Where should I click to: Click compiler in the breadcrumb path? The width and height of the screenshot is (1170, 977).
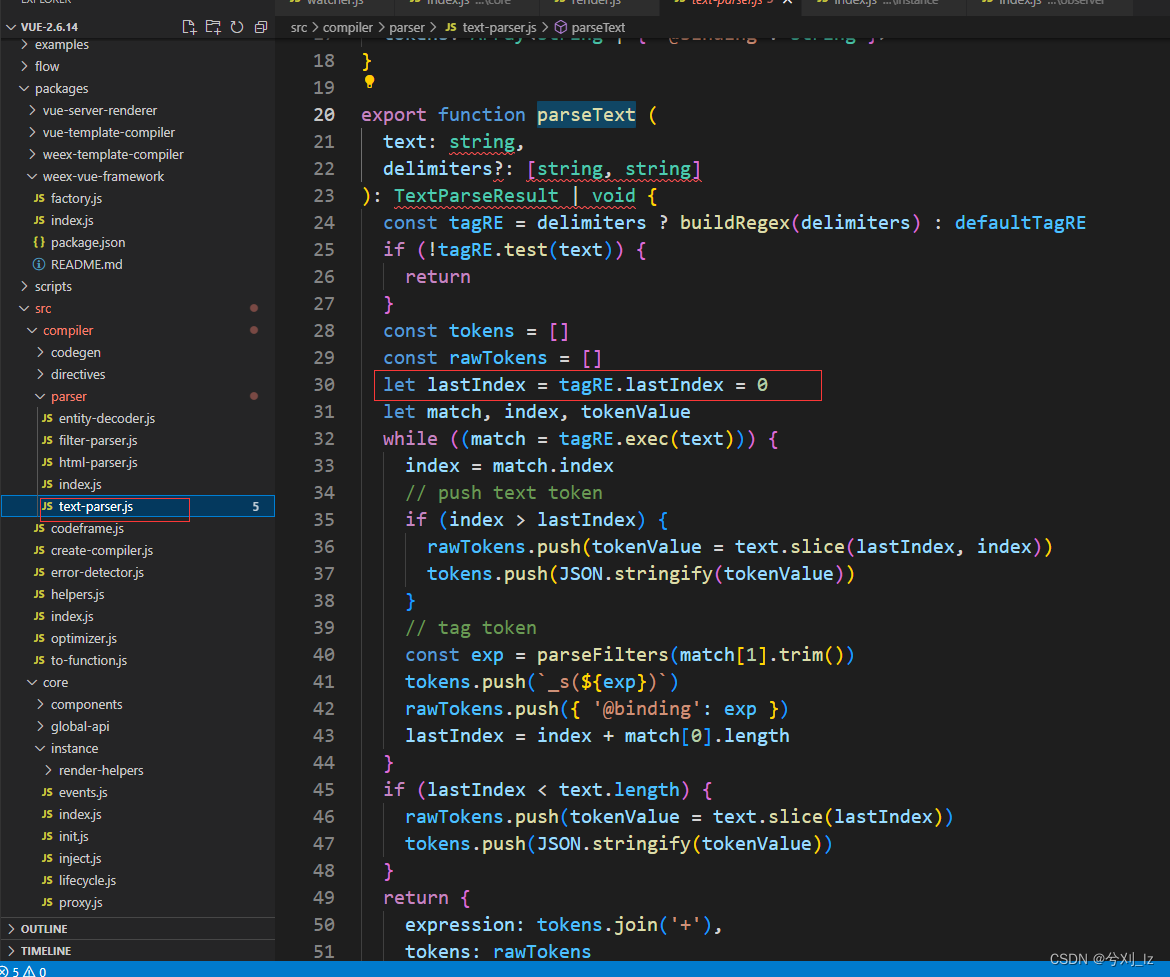tap(347, 28)
